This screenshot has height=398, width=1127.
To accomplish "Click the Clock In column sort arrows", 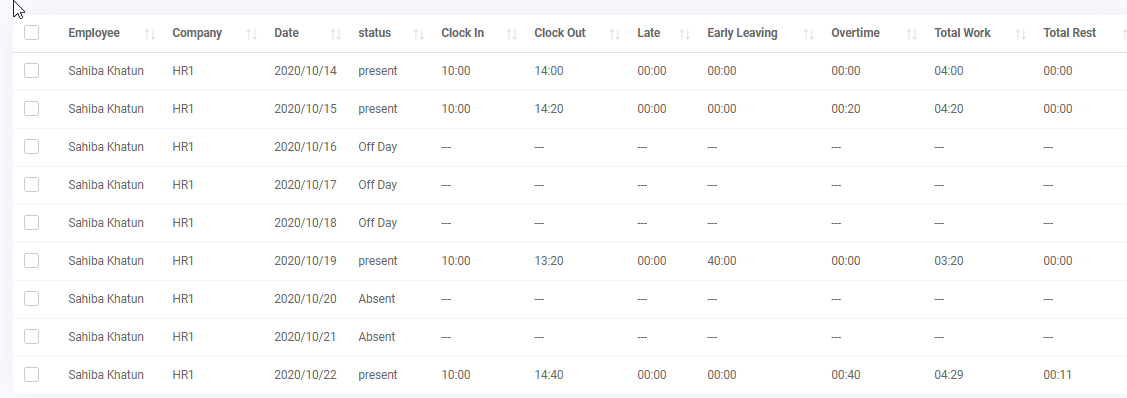I will click(x=512, y=34).
